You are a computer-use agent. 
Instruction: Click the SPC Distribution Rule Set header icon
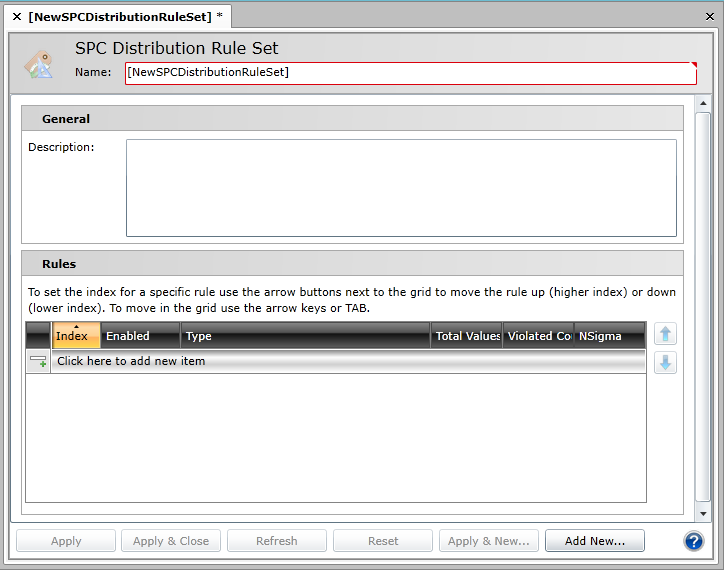pos(40,62)
